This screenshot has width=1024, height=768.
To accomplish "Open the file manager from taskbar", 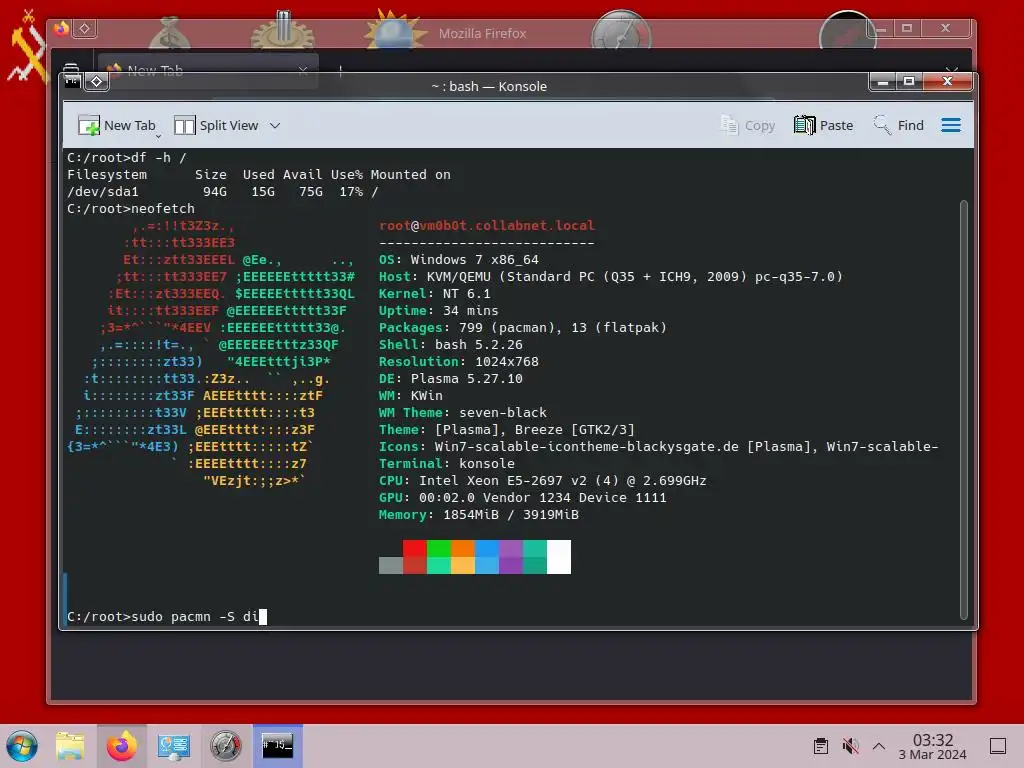I will [70, 746].
